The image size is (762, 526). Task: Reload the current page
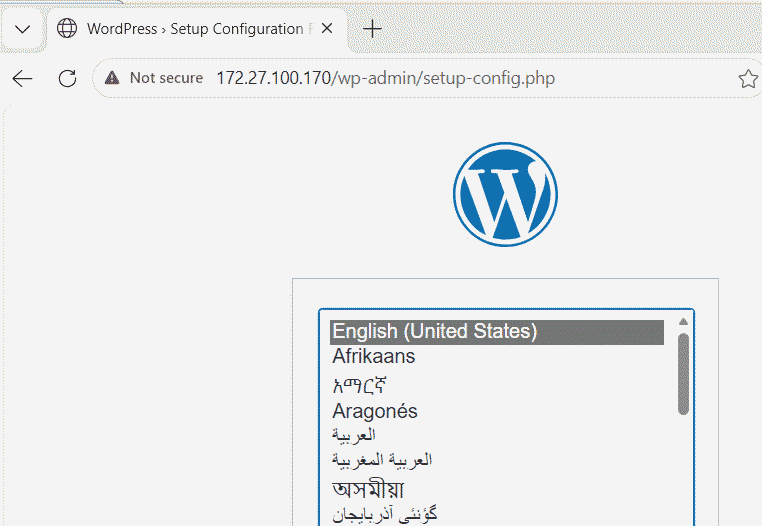[x=67, y=78]
